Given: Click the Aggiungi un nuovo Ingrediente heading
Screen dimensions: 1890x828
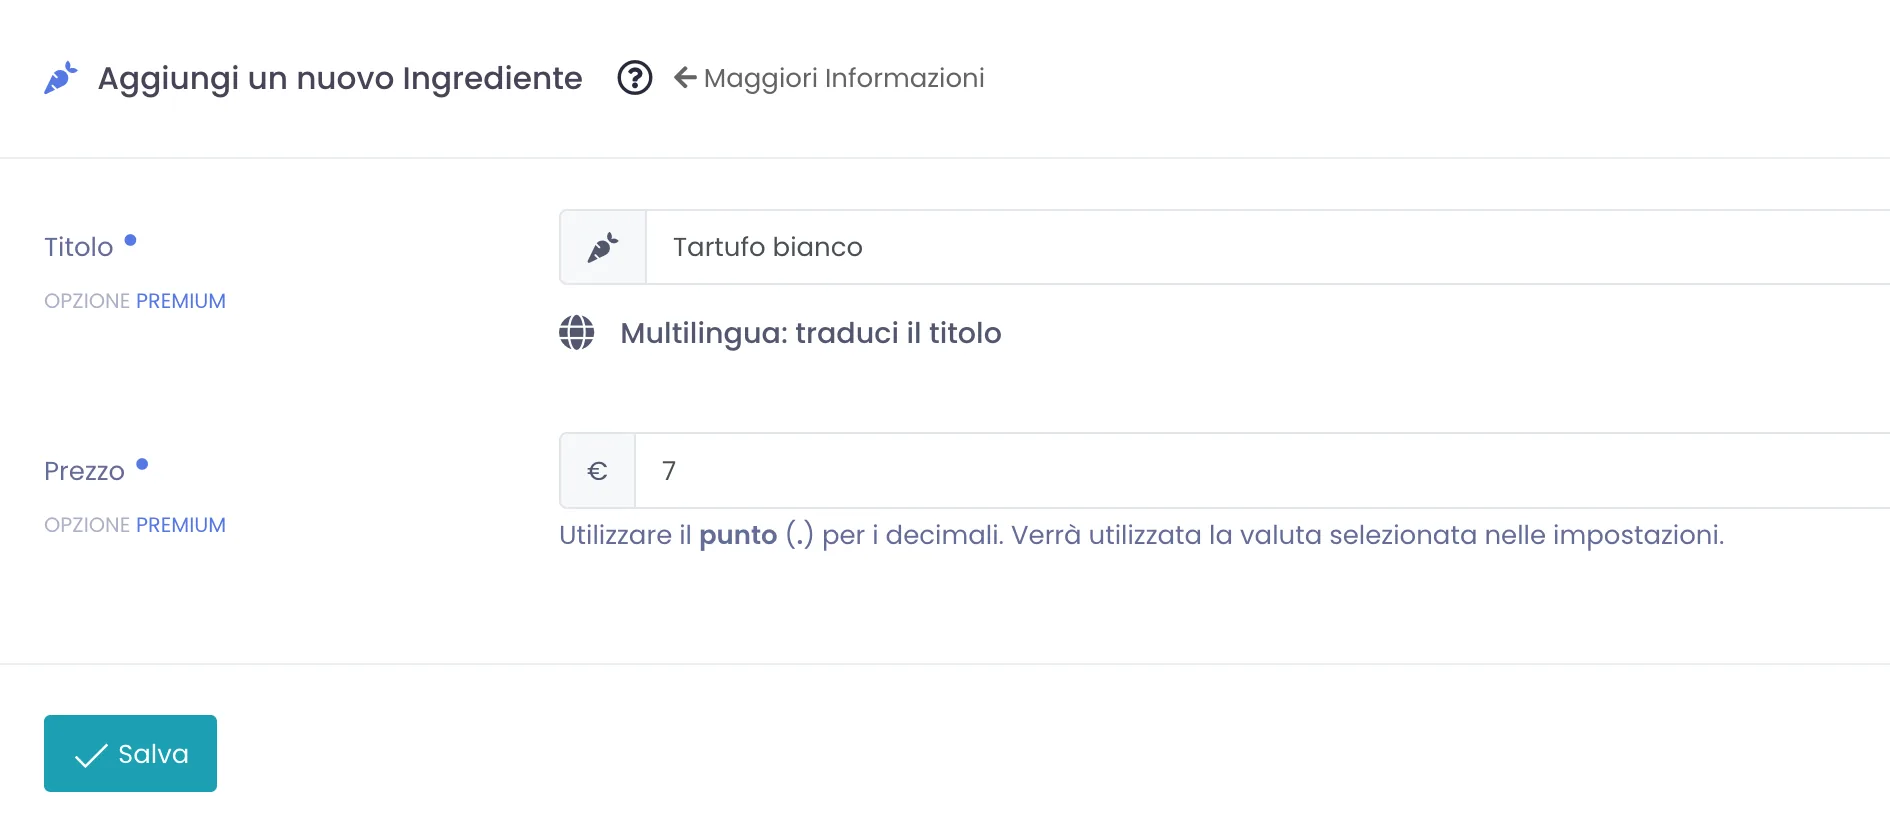Looking at the screenshot, I should coord(340,78).
